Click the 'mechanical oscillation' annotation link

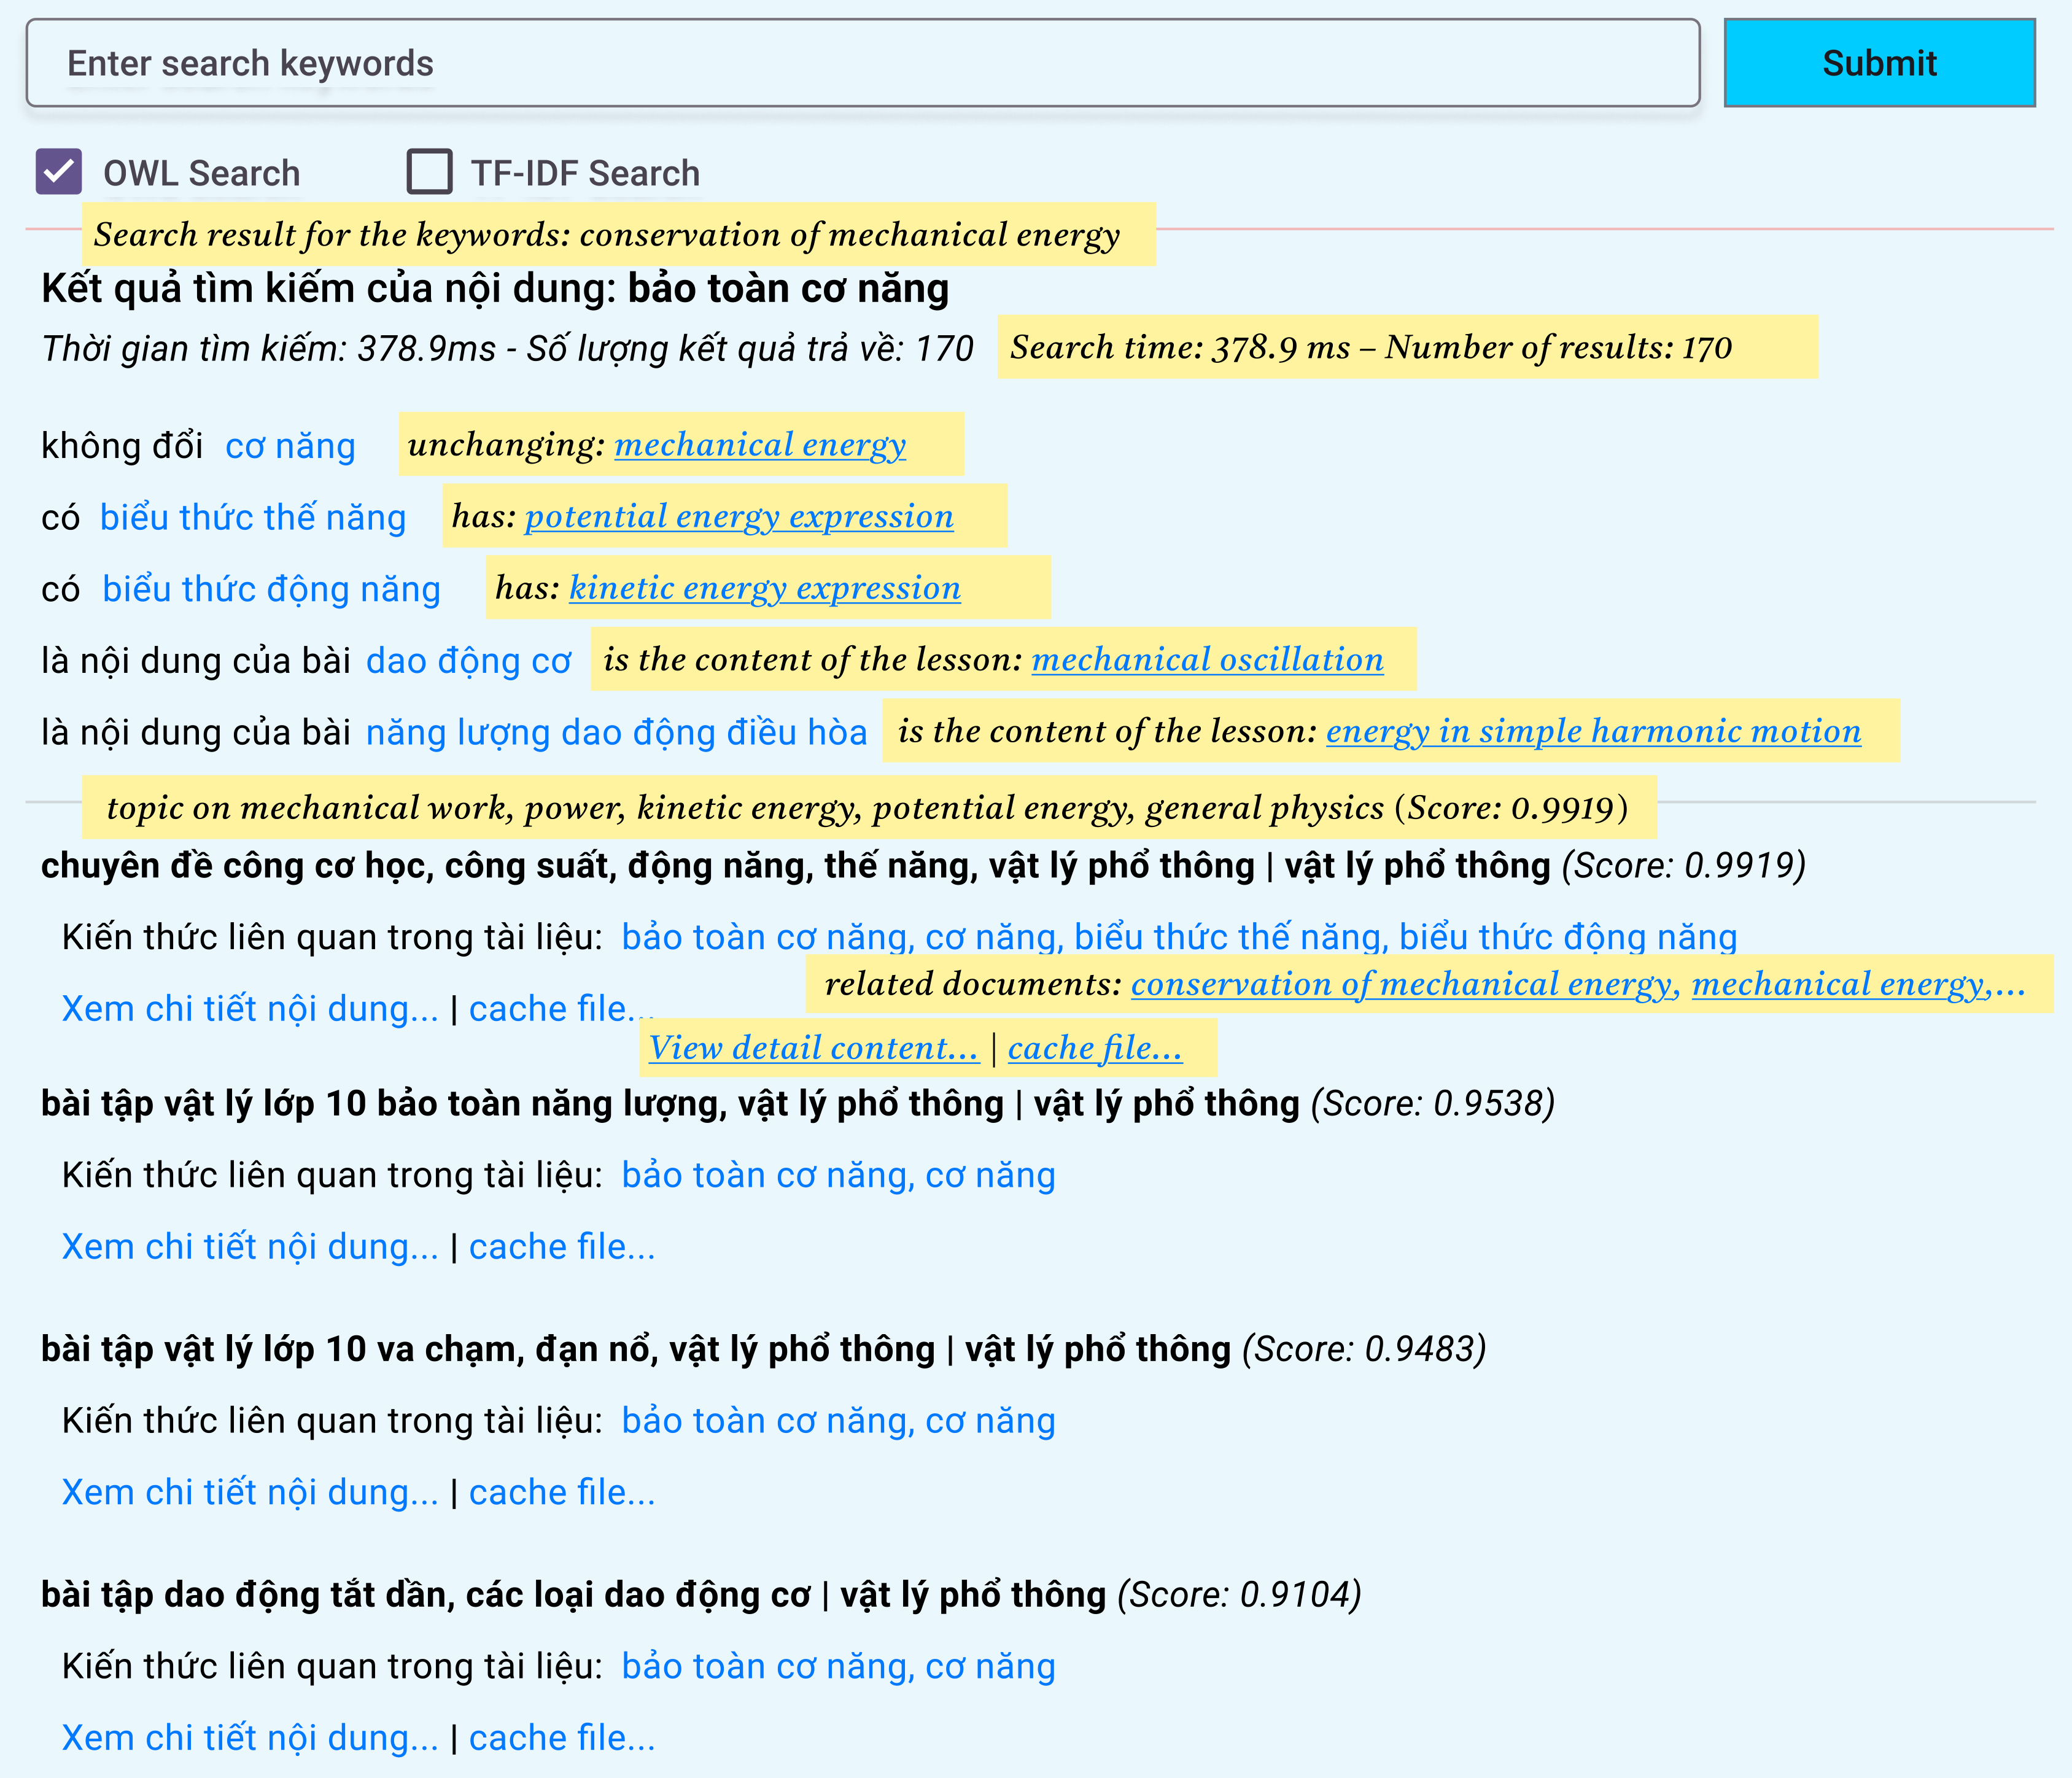pos(1207,660)
